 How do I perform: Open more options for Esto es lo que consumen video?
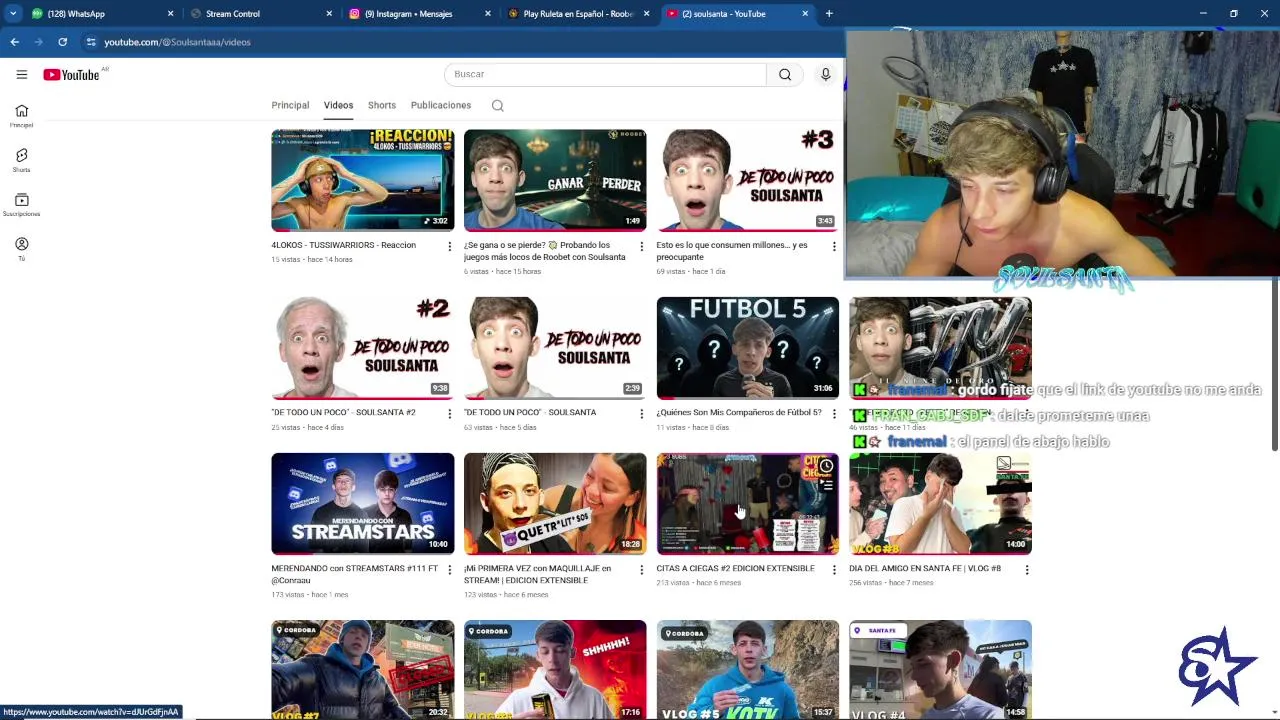[x=834, y=246]
